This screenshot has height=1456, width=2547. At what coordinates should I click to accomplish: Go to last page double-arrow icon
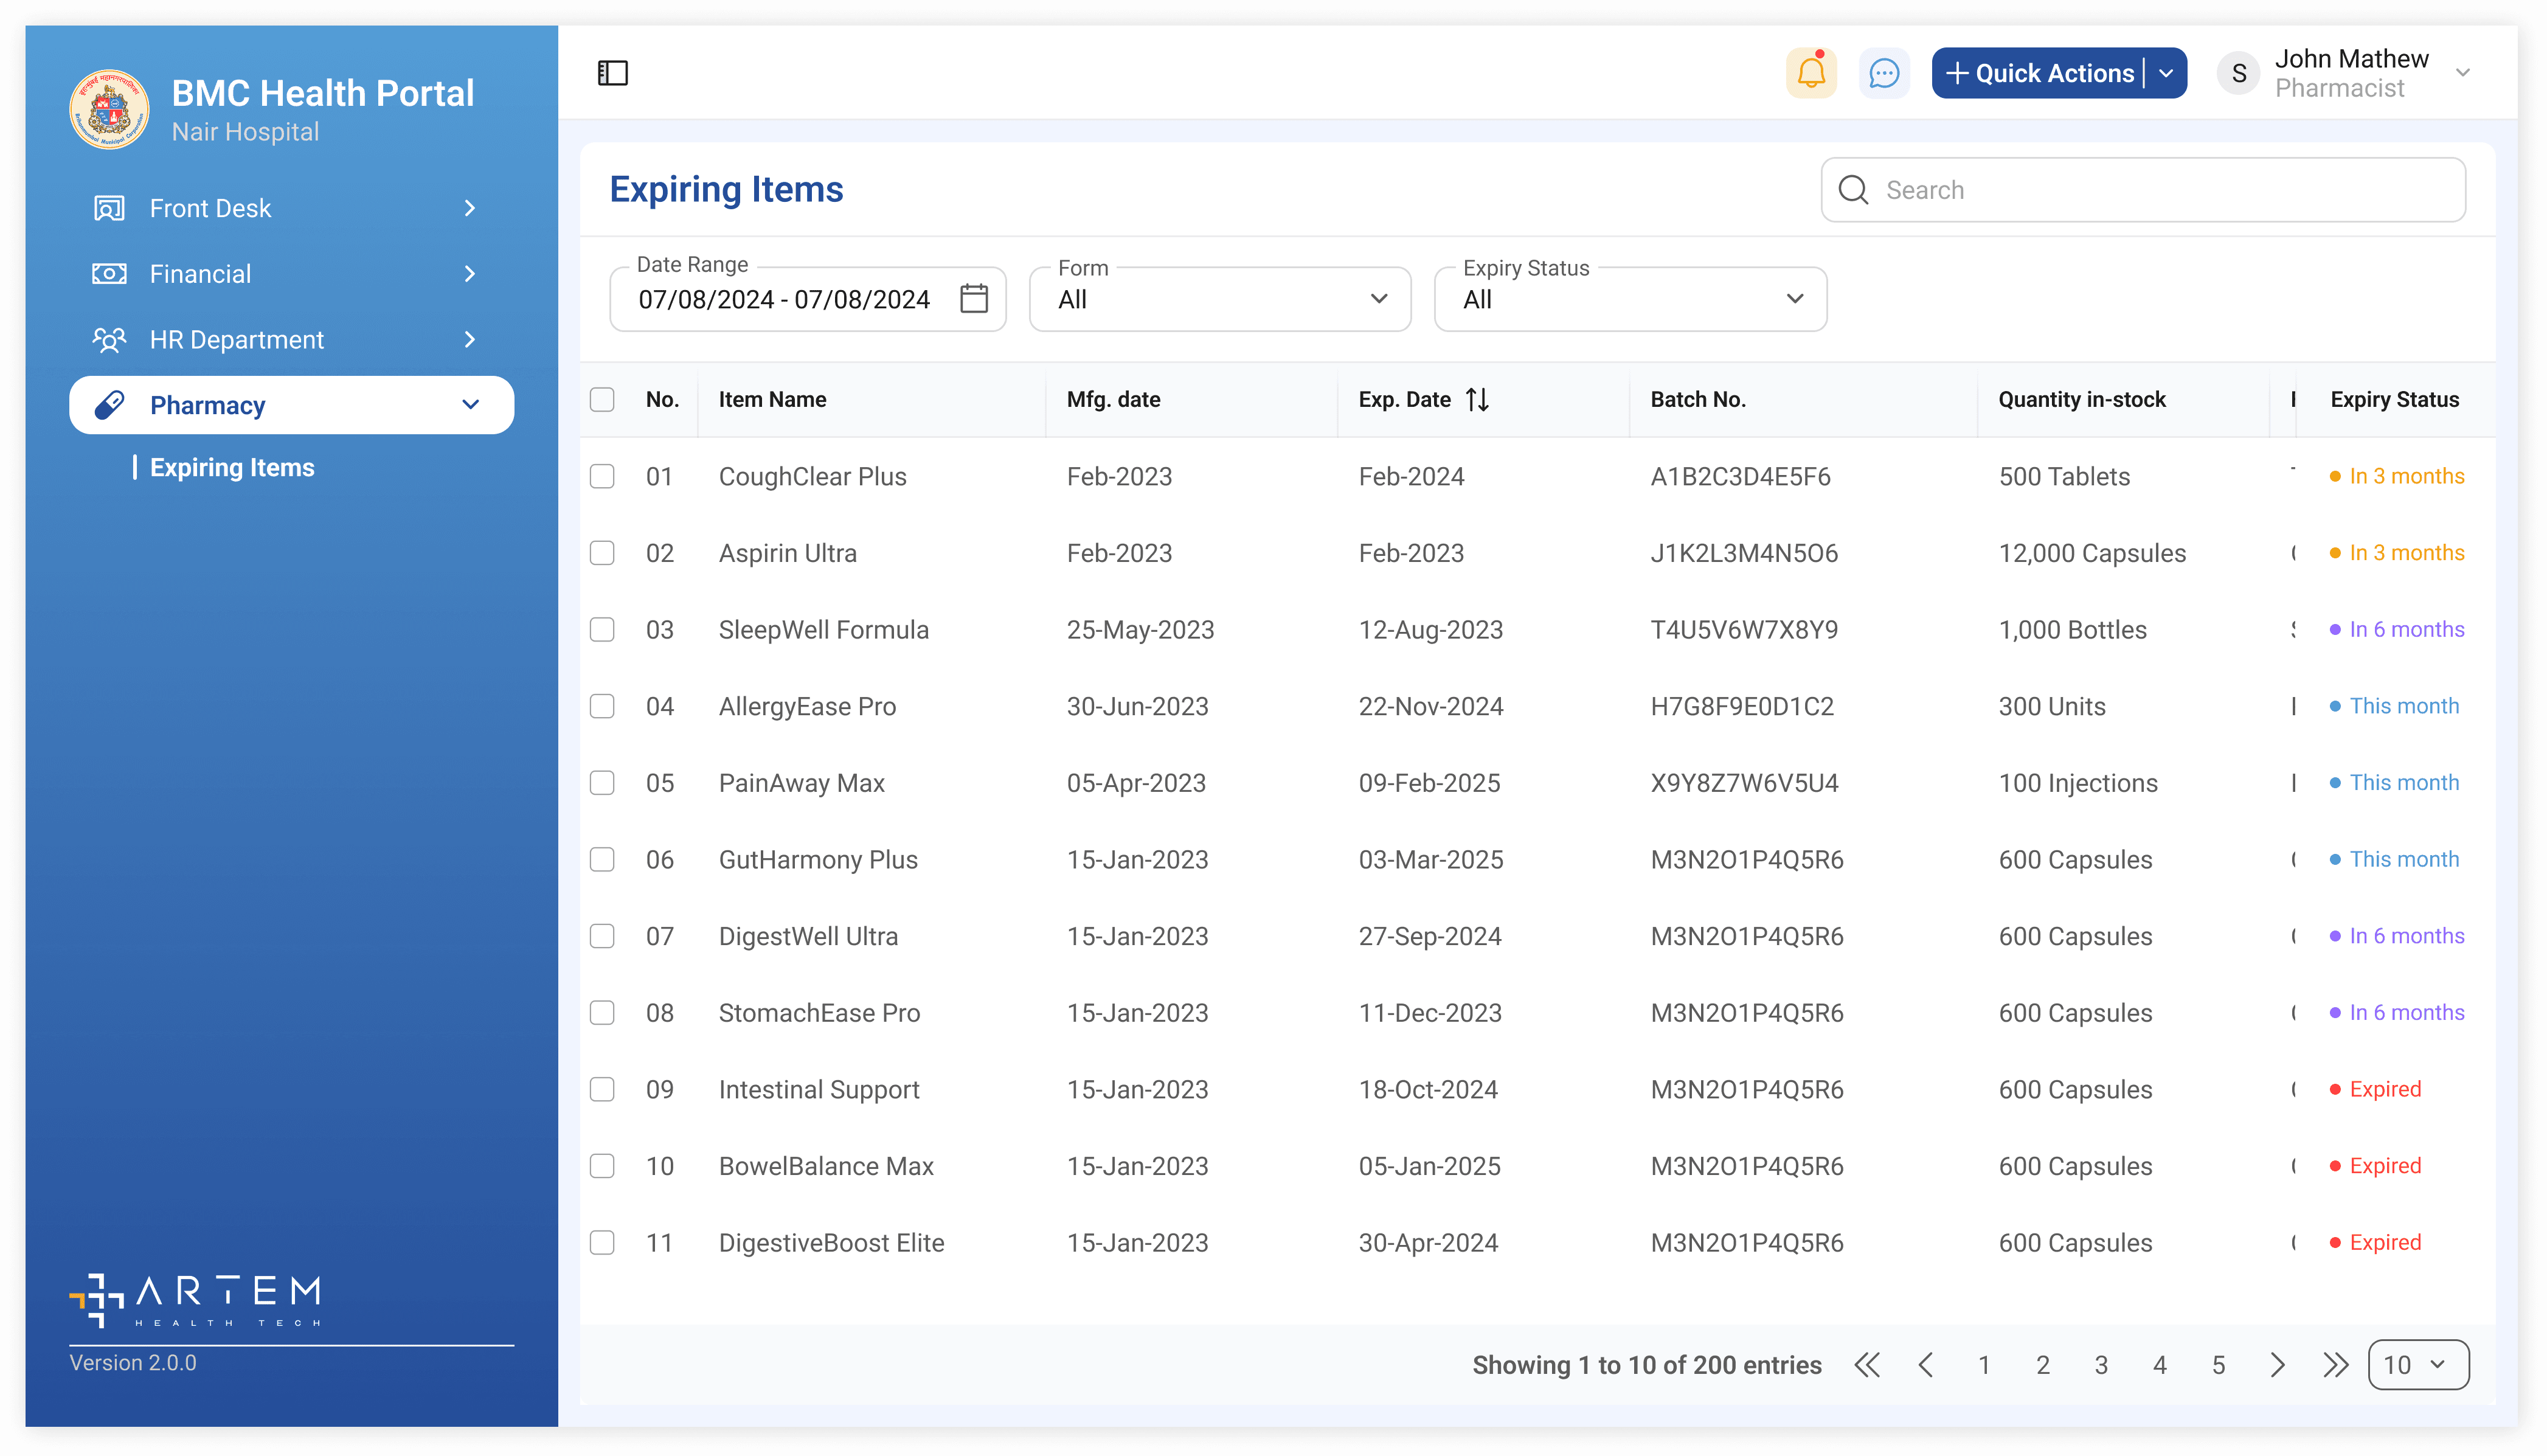pyautogui.click(x=2335, y=1364)
